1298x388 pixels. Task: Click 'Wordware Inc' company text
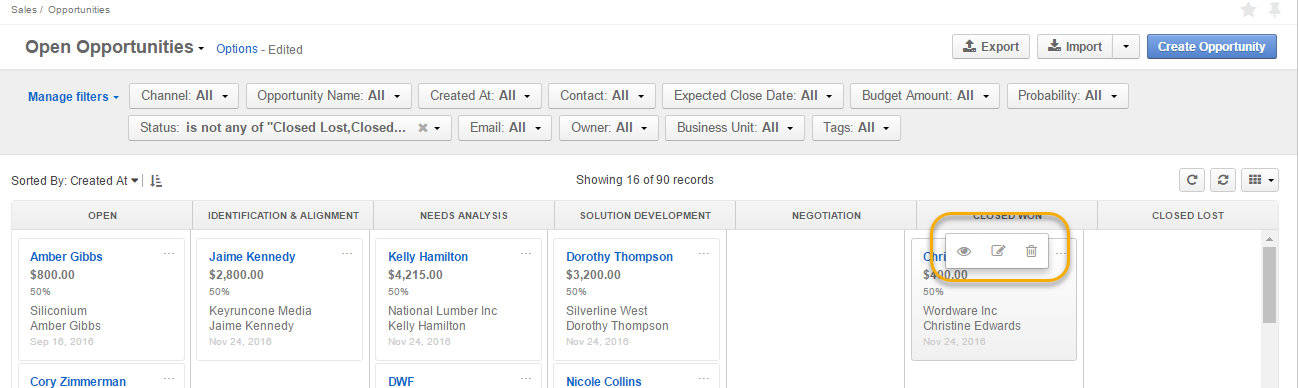(x=960, y=311)
